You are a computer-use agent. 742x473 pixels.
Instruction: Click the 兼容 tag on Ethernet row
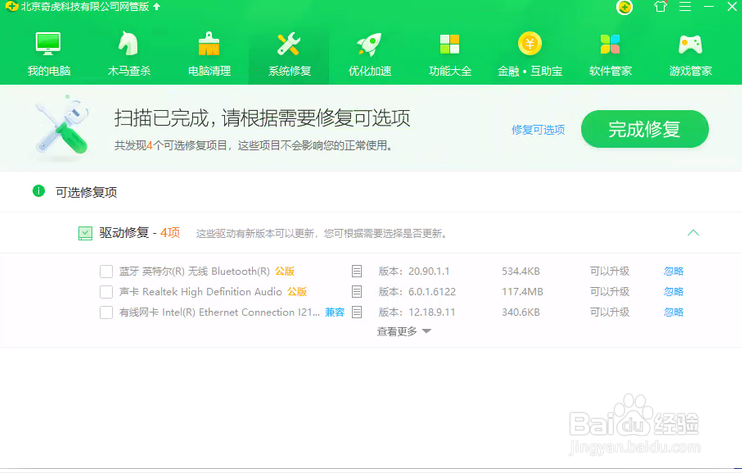tap(335, 312)
